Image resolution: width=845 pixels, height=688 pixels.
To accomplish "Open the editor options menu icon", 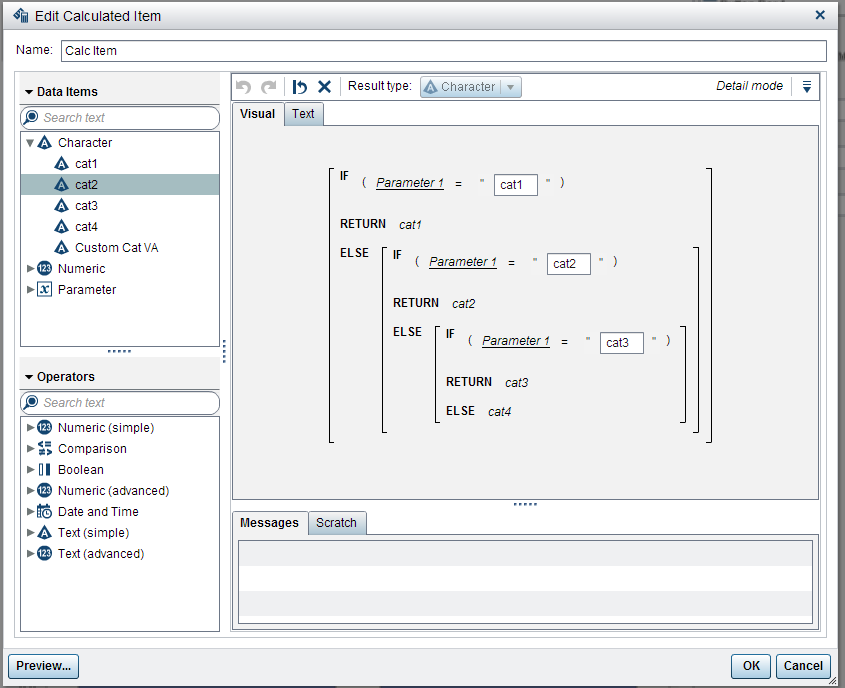I will (x=807, y=87).
